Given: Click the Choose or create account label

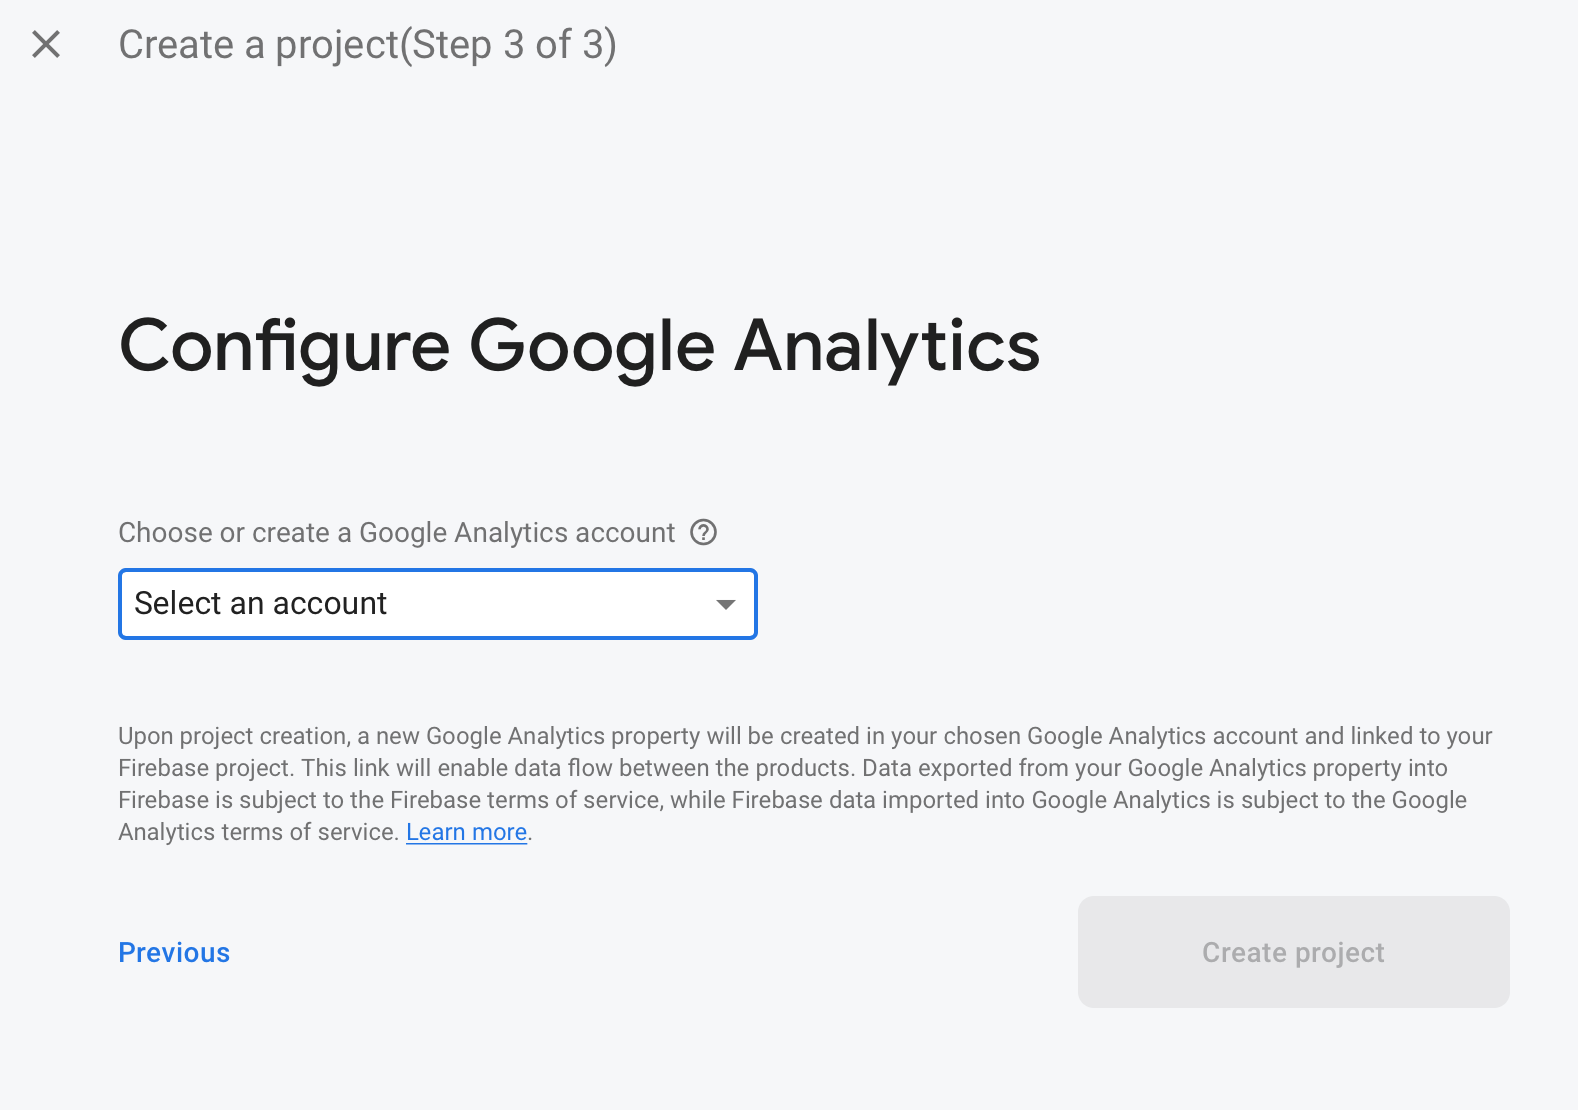Looking at the screenshot, I should pyautogui.click(x=396, y=532).
